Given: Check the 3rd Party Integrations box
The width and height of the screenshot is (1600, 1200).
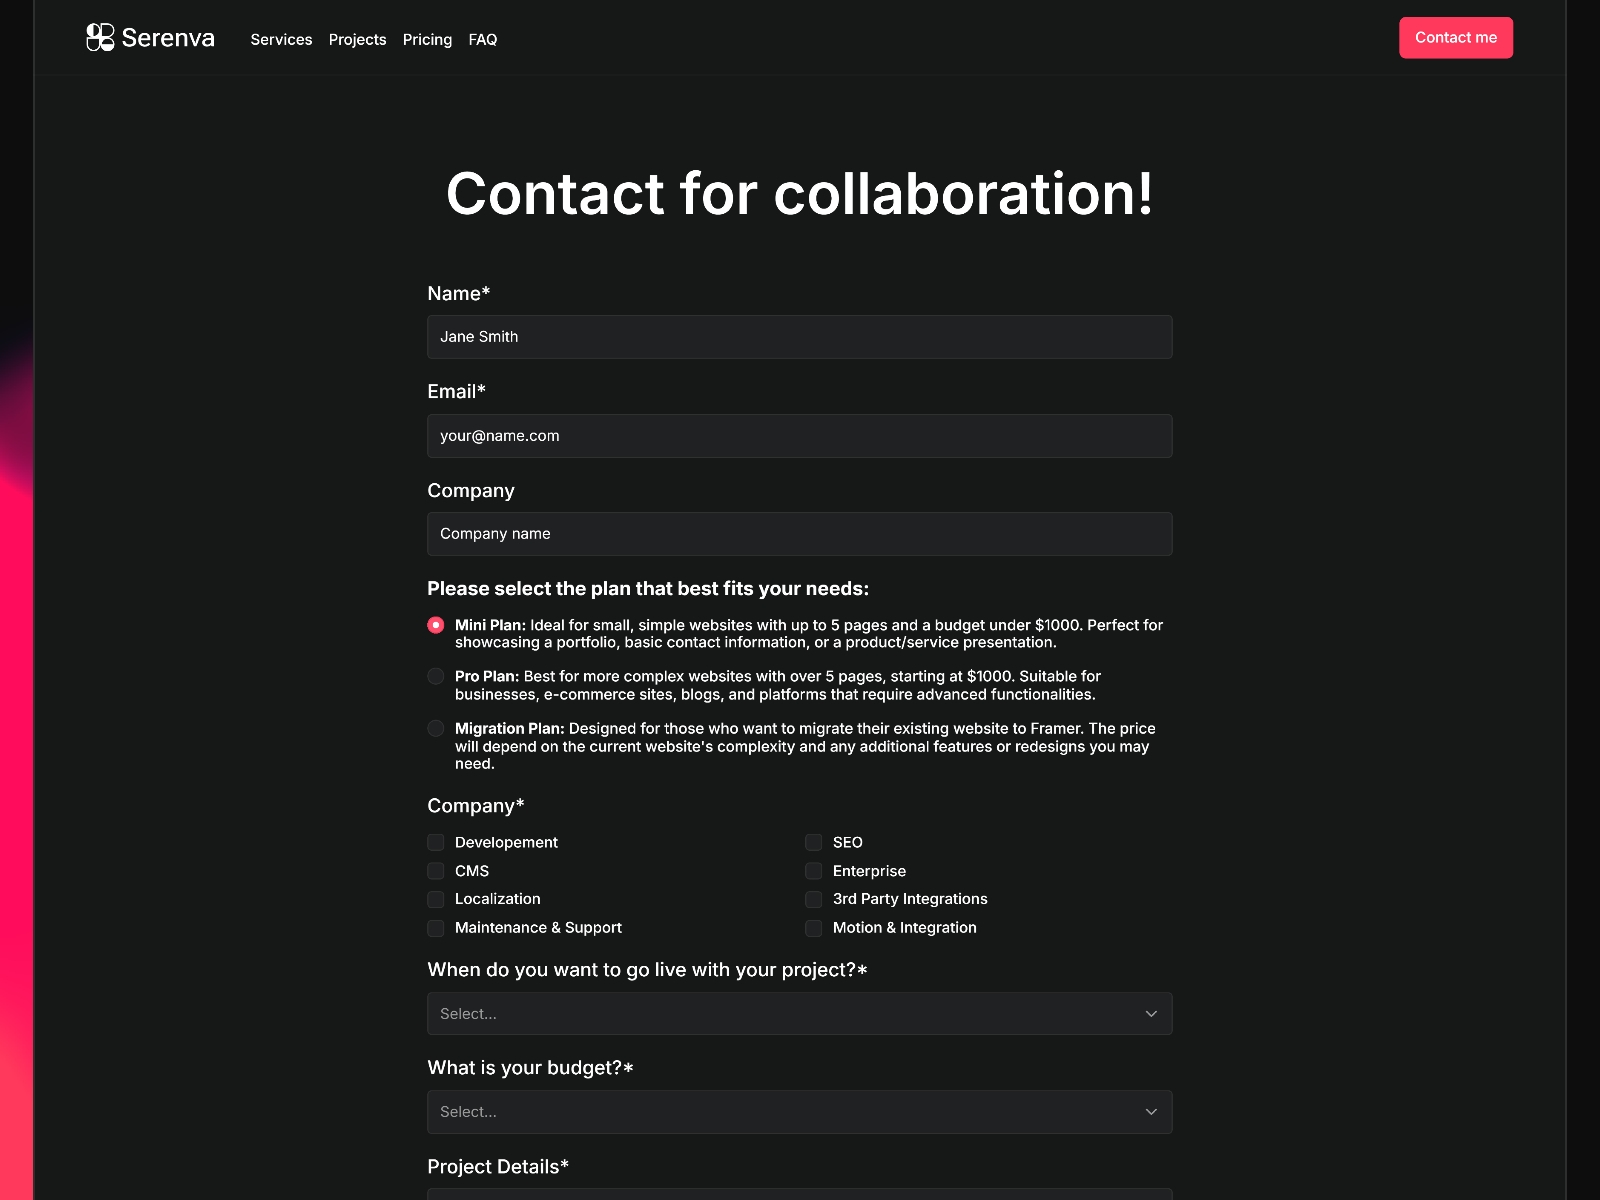Looking at the screenshot, I should click(814, 899).
